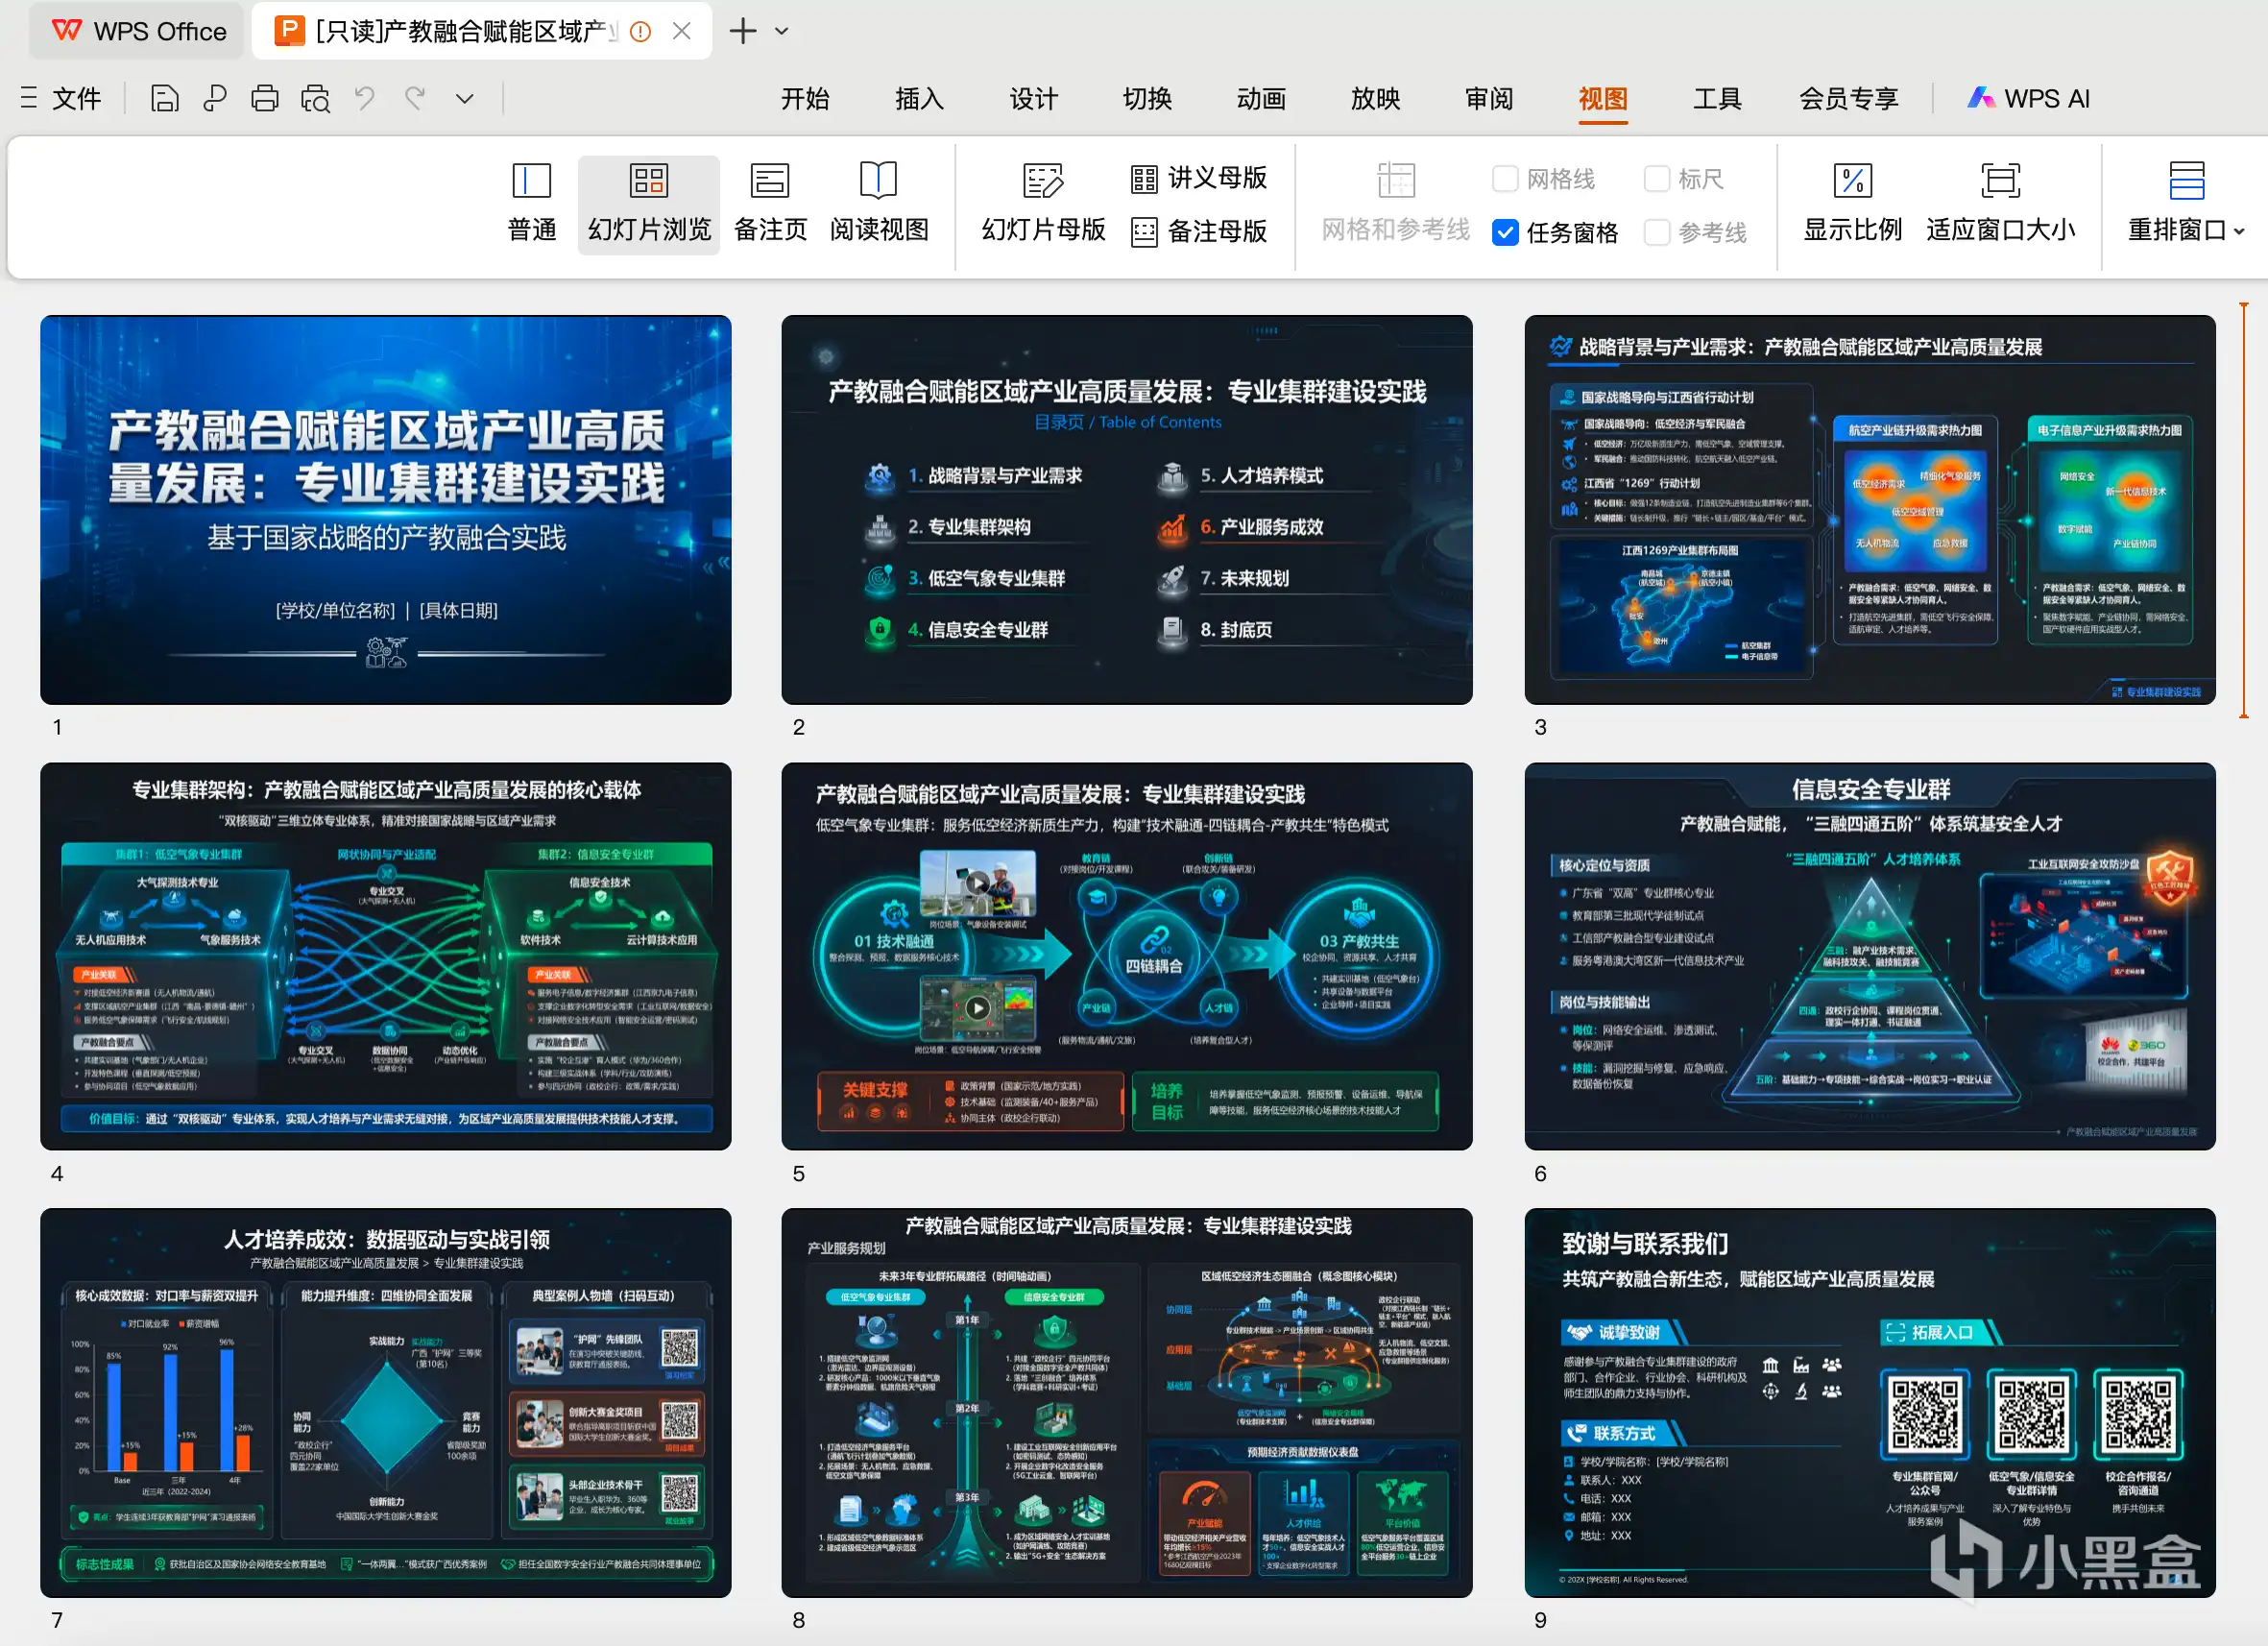The width and height of the screenshot is (2268, 1646).
Task: Open the new tab dropdown chevron
Action: (782, 31)
